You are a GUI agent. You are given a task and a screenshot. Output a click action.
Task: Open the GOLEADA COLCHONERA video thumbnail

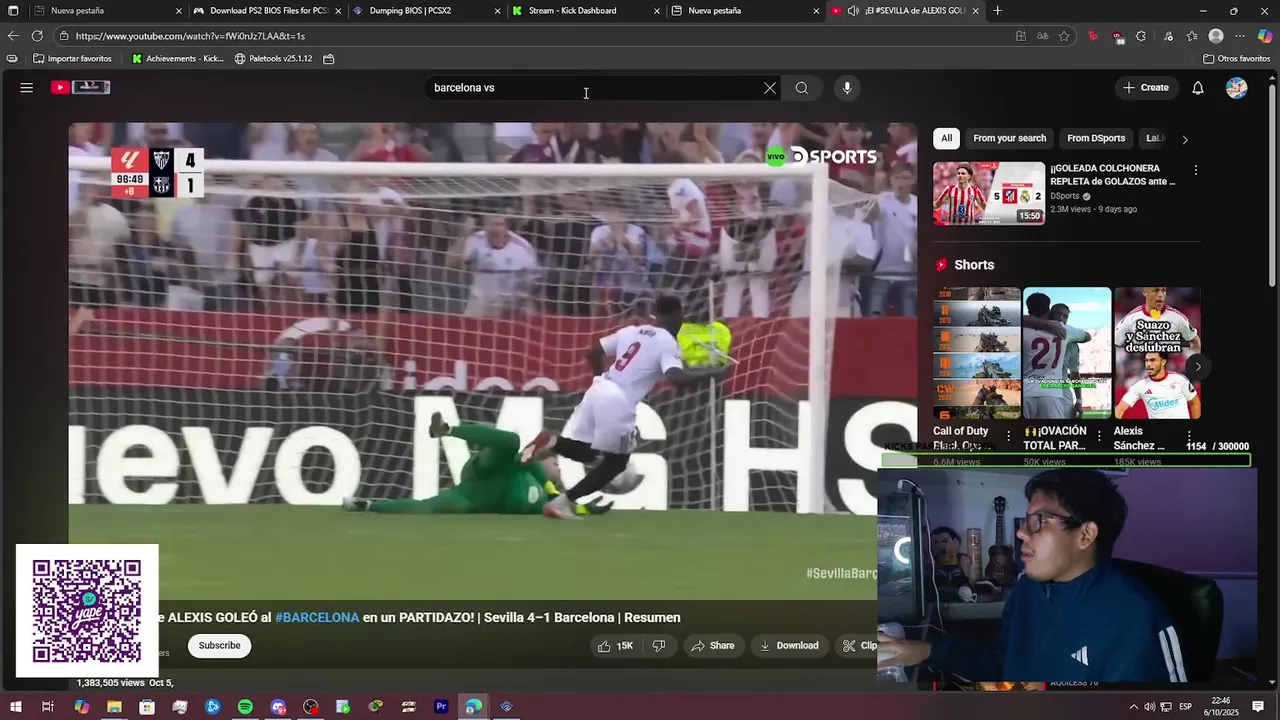989,193
